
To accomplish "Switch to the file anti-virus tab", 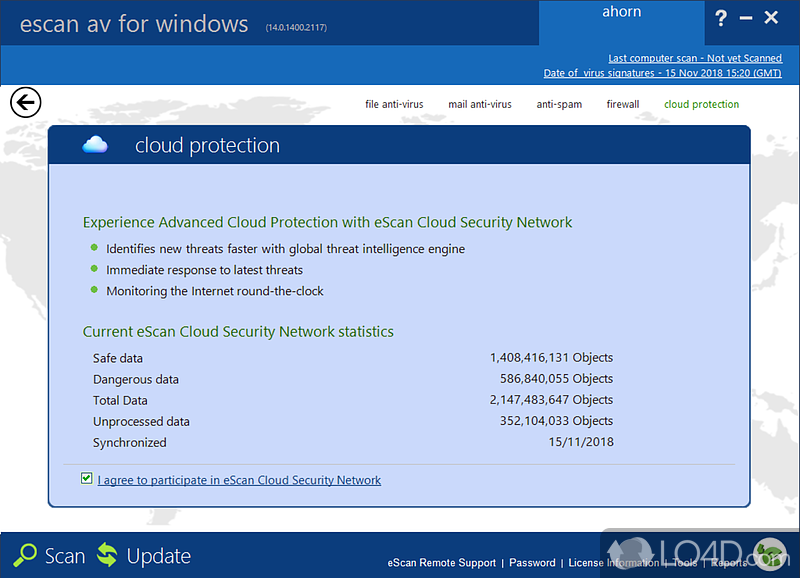I will point(394,104).
